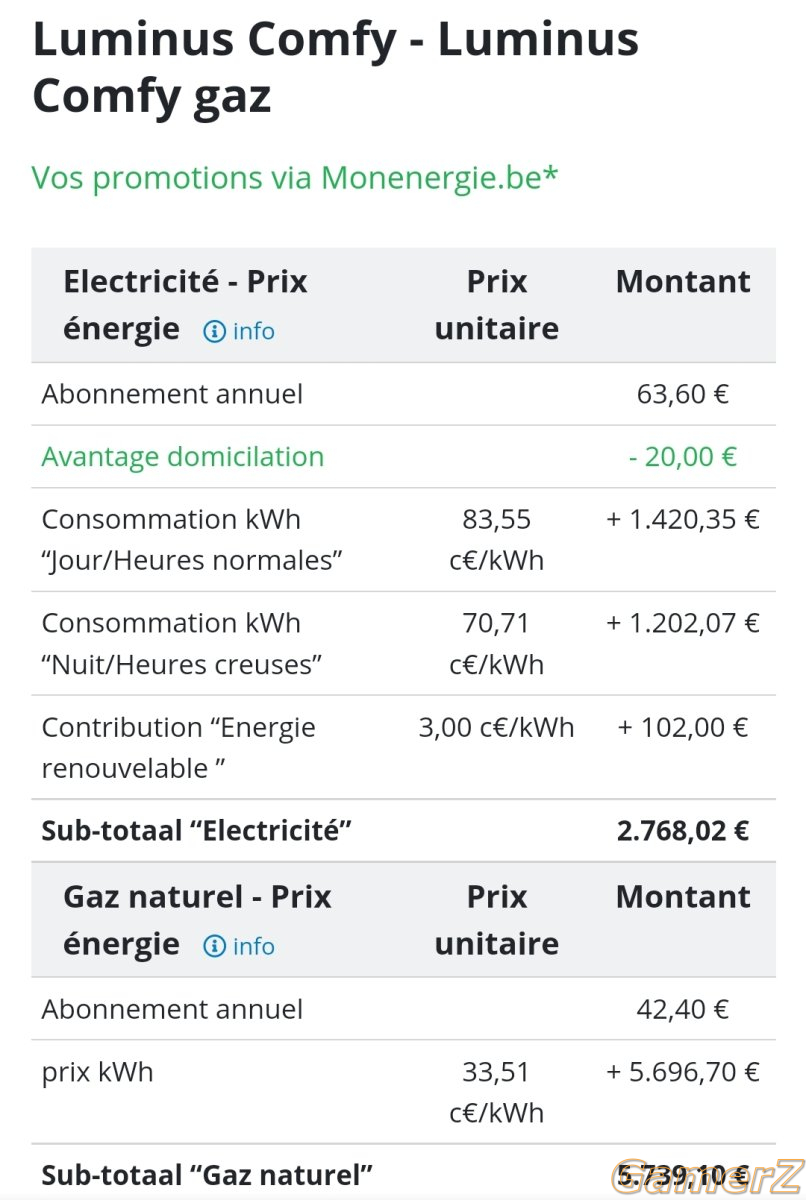
Task: Click the - 20,00 € discount amount
Action: click(x=683, y=457)
